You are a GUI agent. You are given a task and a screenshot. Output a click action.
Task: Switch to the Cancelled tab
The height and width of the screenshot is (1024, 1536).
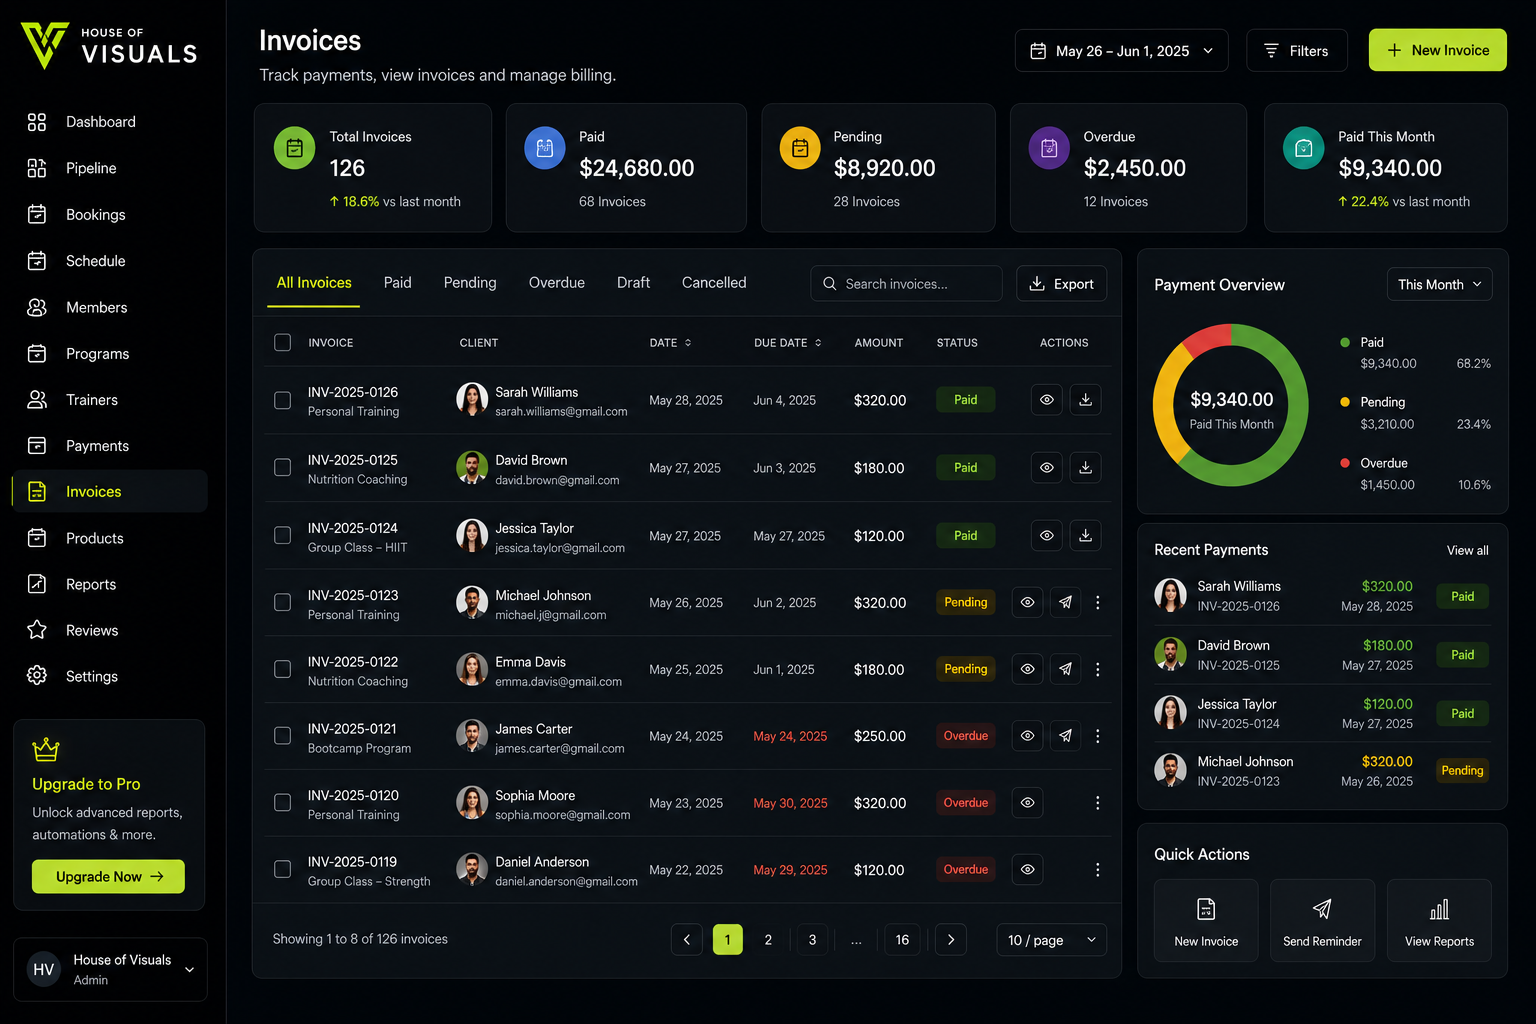click(x=714, y=283)
